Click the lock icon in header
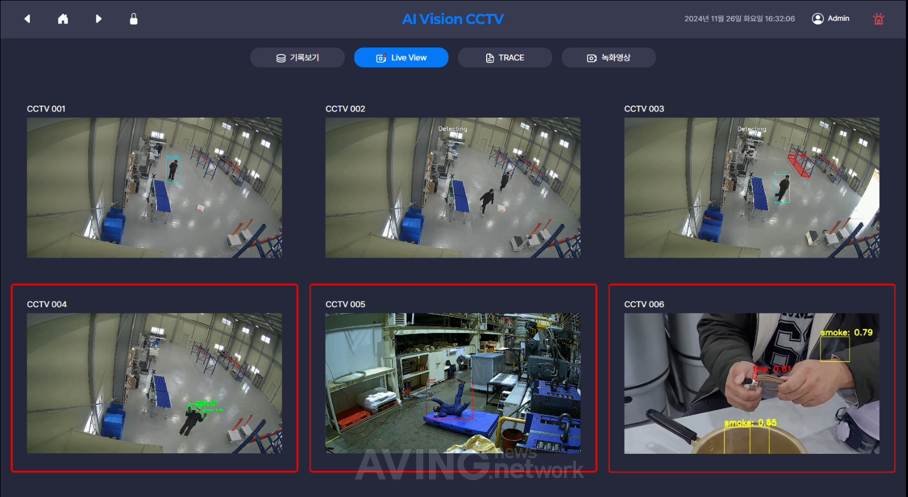This screenshot has width=908, height=497. click(x=134, y=19)
